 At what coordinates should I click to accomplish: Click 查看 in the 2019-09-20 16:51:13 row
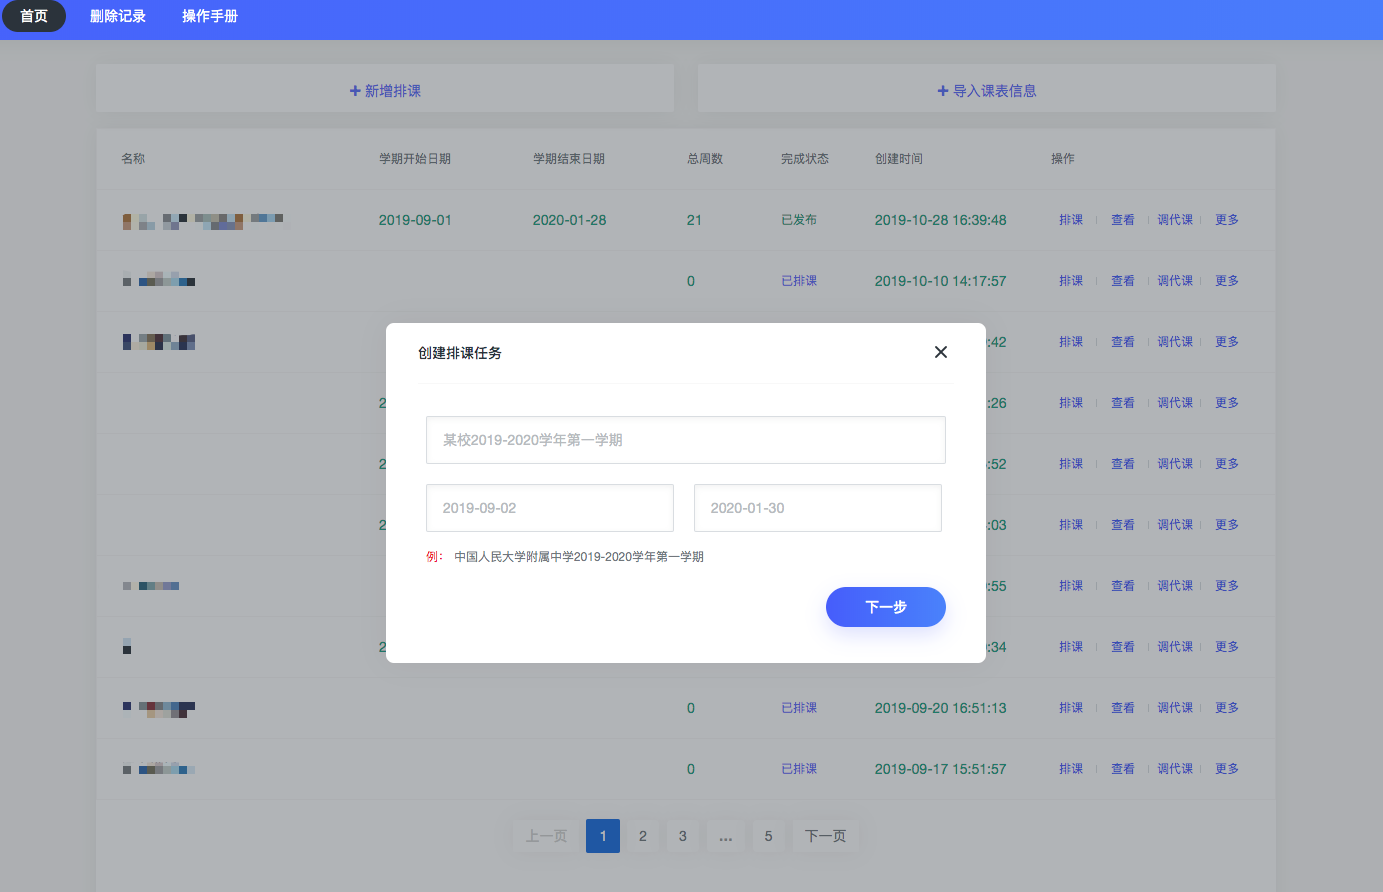pos(1123,708)
